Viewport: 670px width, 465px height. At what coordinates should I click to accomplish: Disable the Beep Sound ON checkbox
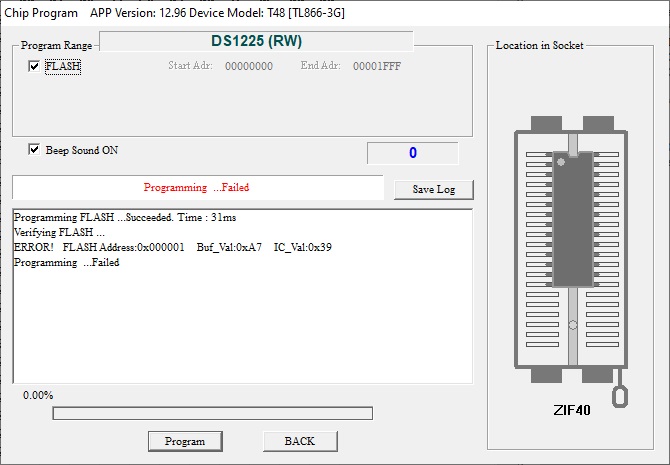(35, 150)
